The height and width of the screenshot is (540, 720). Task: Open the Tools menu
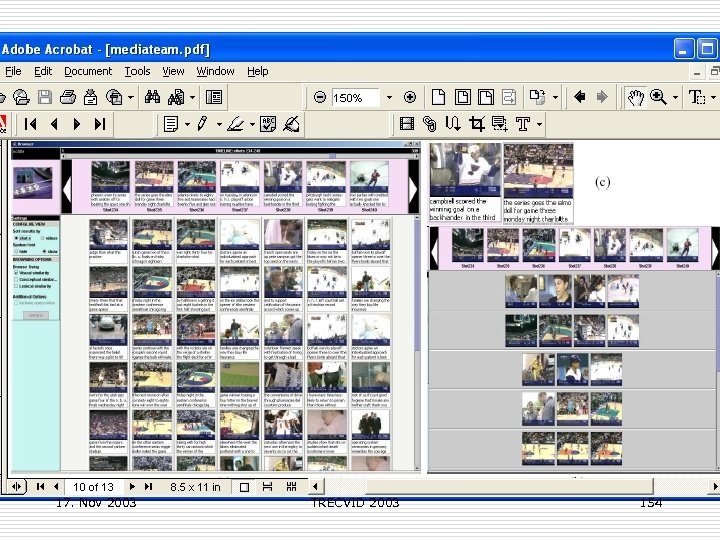[137, 71]
